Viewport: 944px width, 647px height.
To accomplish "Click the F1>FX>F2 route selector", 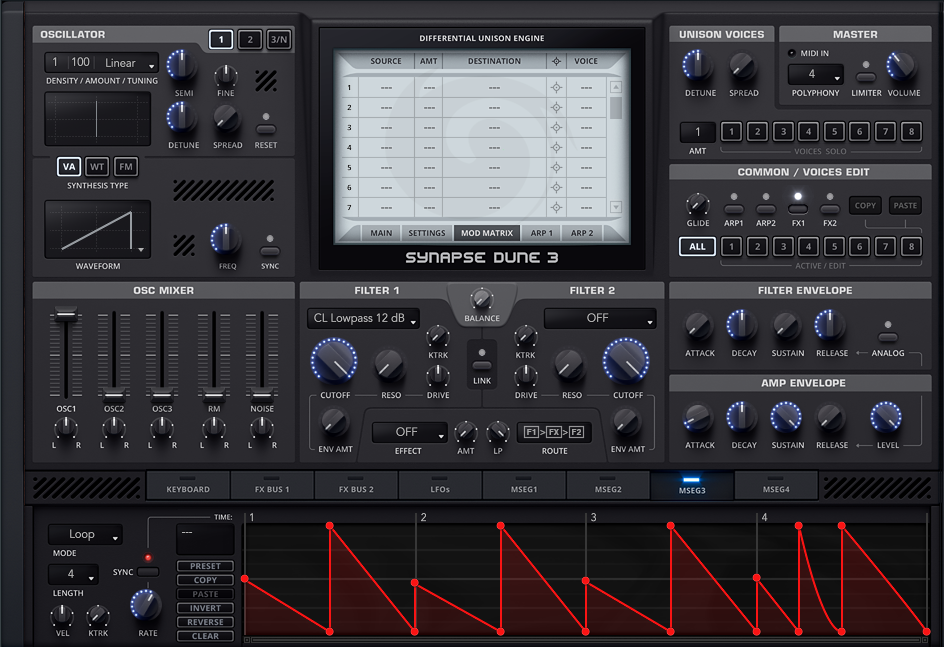I will pyautogui.click(x=554, y=432).
